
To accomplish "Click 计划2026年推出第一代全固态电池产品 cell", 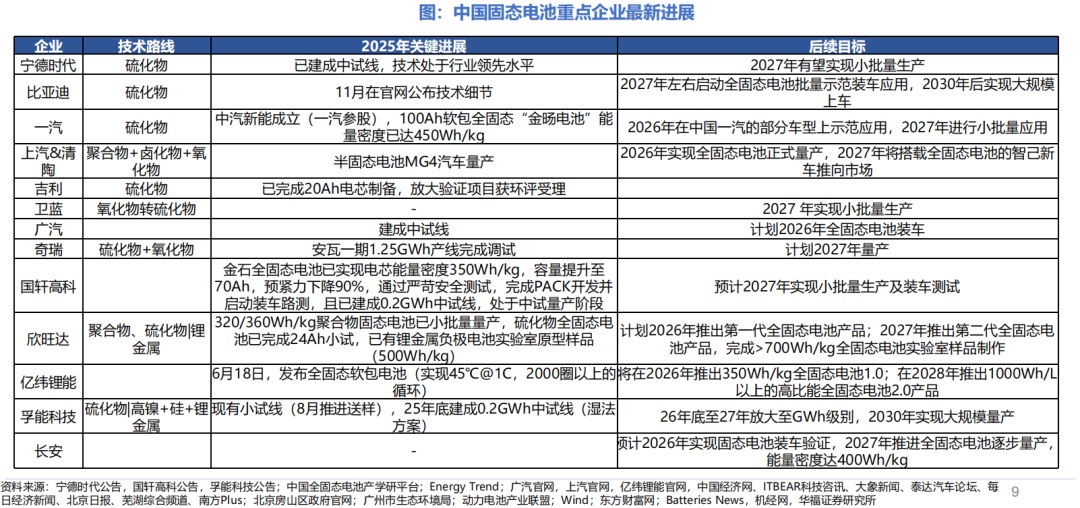I will pos(837,339).
